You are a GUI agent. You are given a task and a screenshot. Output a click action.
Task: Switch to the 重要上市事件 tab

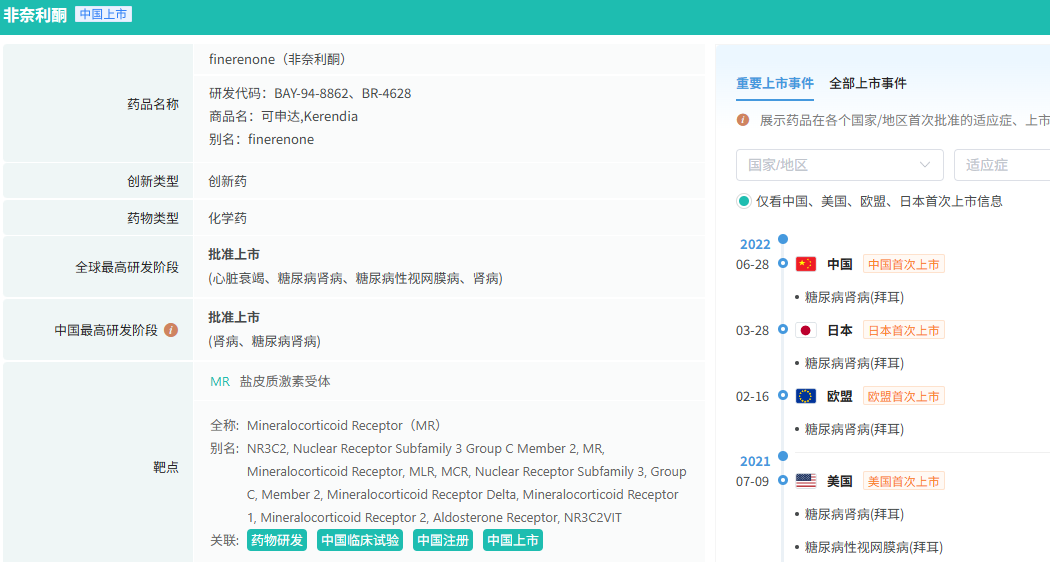tap(775, 84)
